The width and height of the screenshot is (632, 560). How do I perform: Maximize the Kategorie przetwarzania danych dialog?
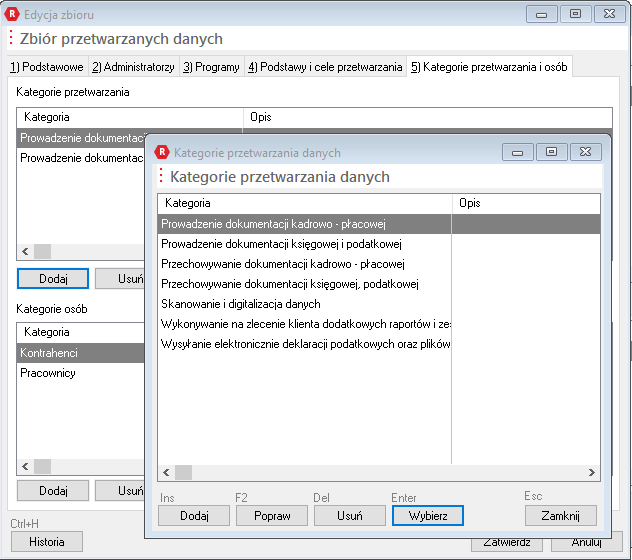(x=550, y=152)
